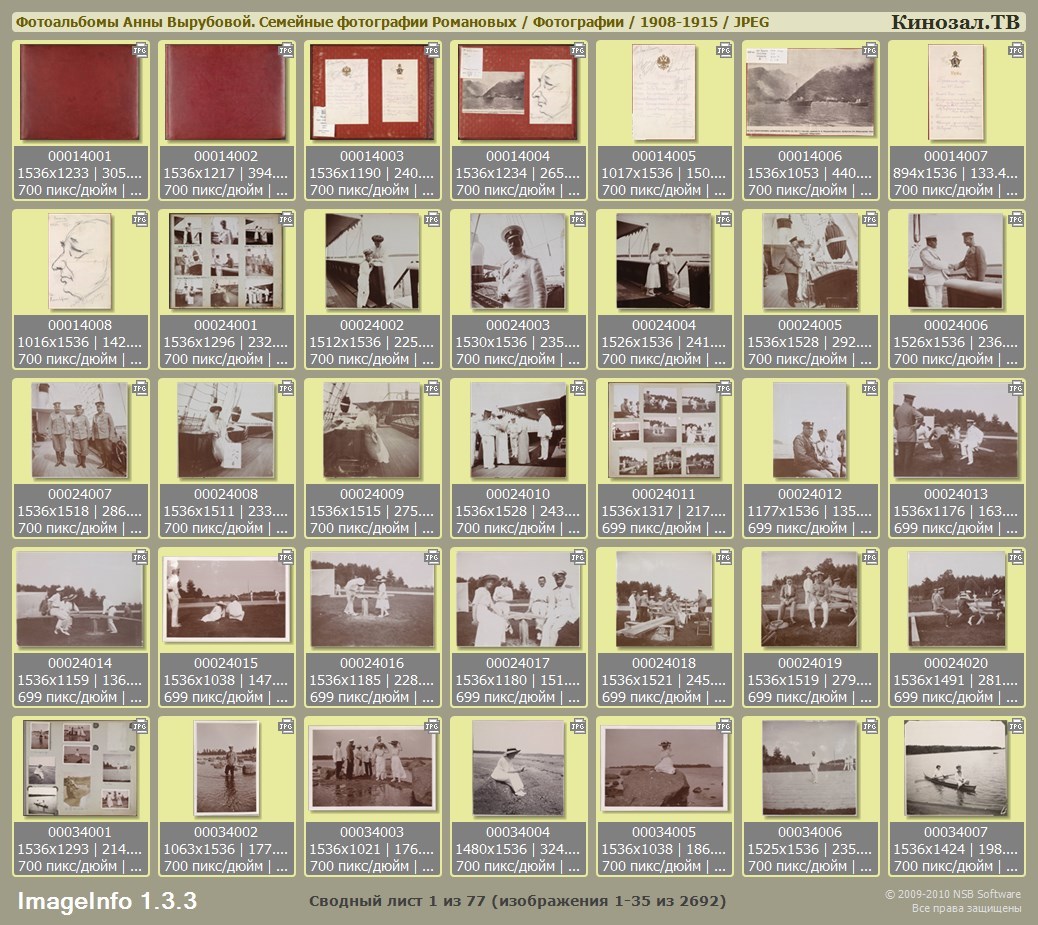This screenshot has height=925, width=1038.
Task: Click the ImageInfo 1.3.3 label
Action: point(107,901)
